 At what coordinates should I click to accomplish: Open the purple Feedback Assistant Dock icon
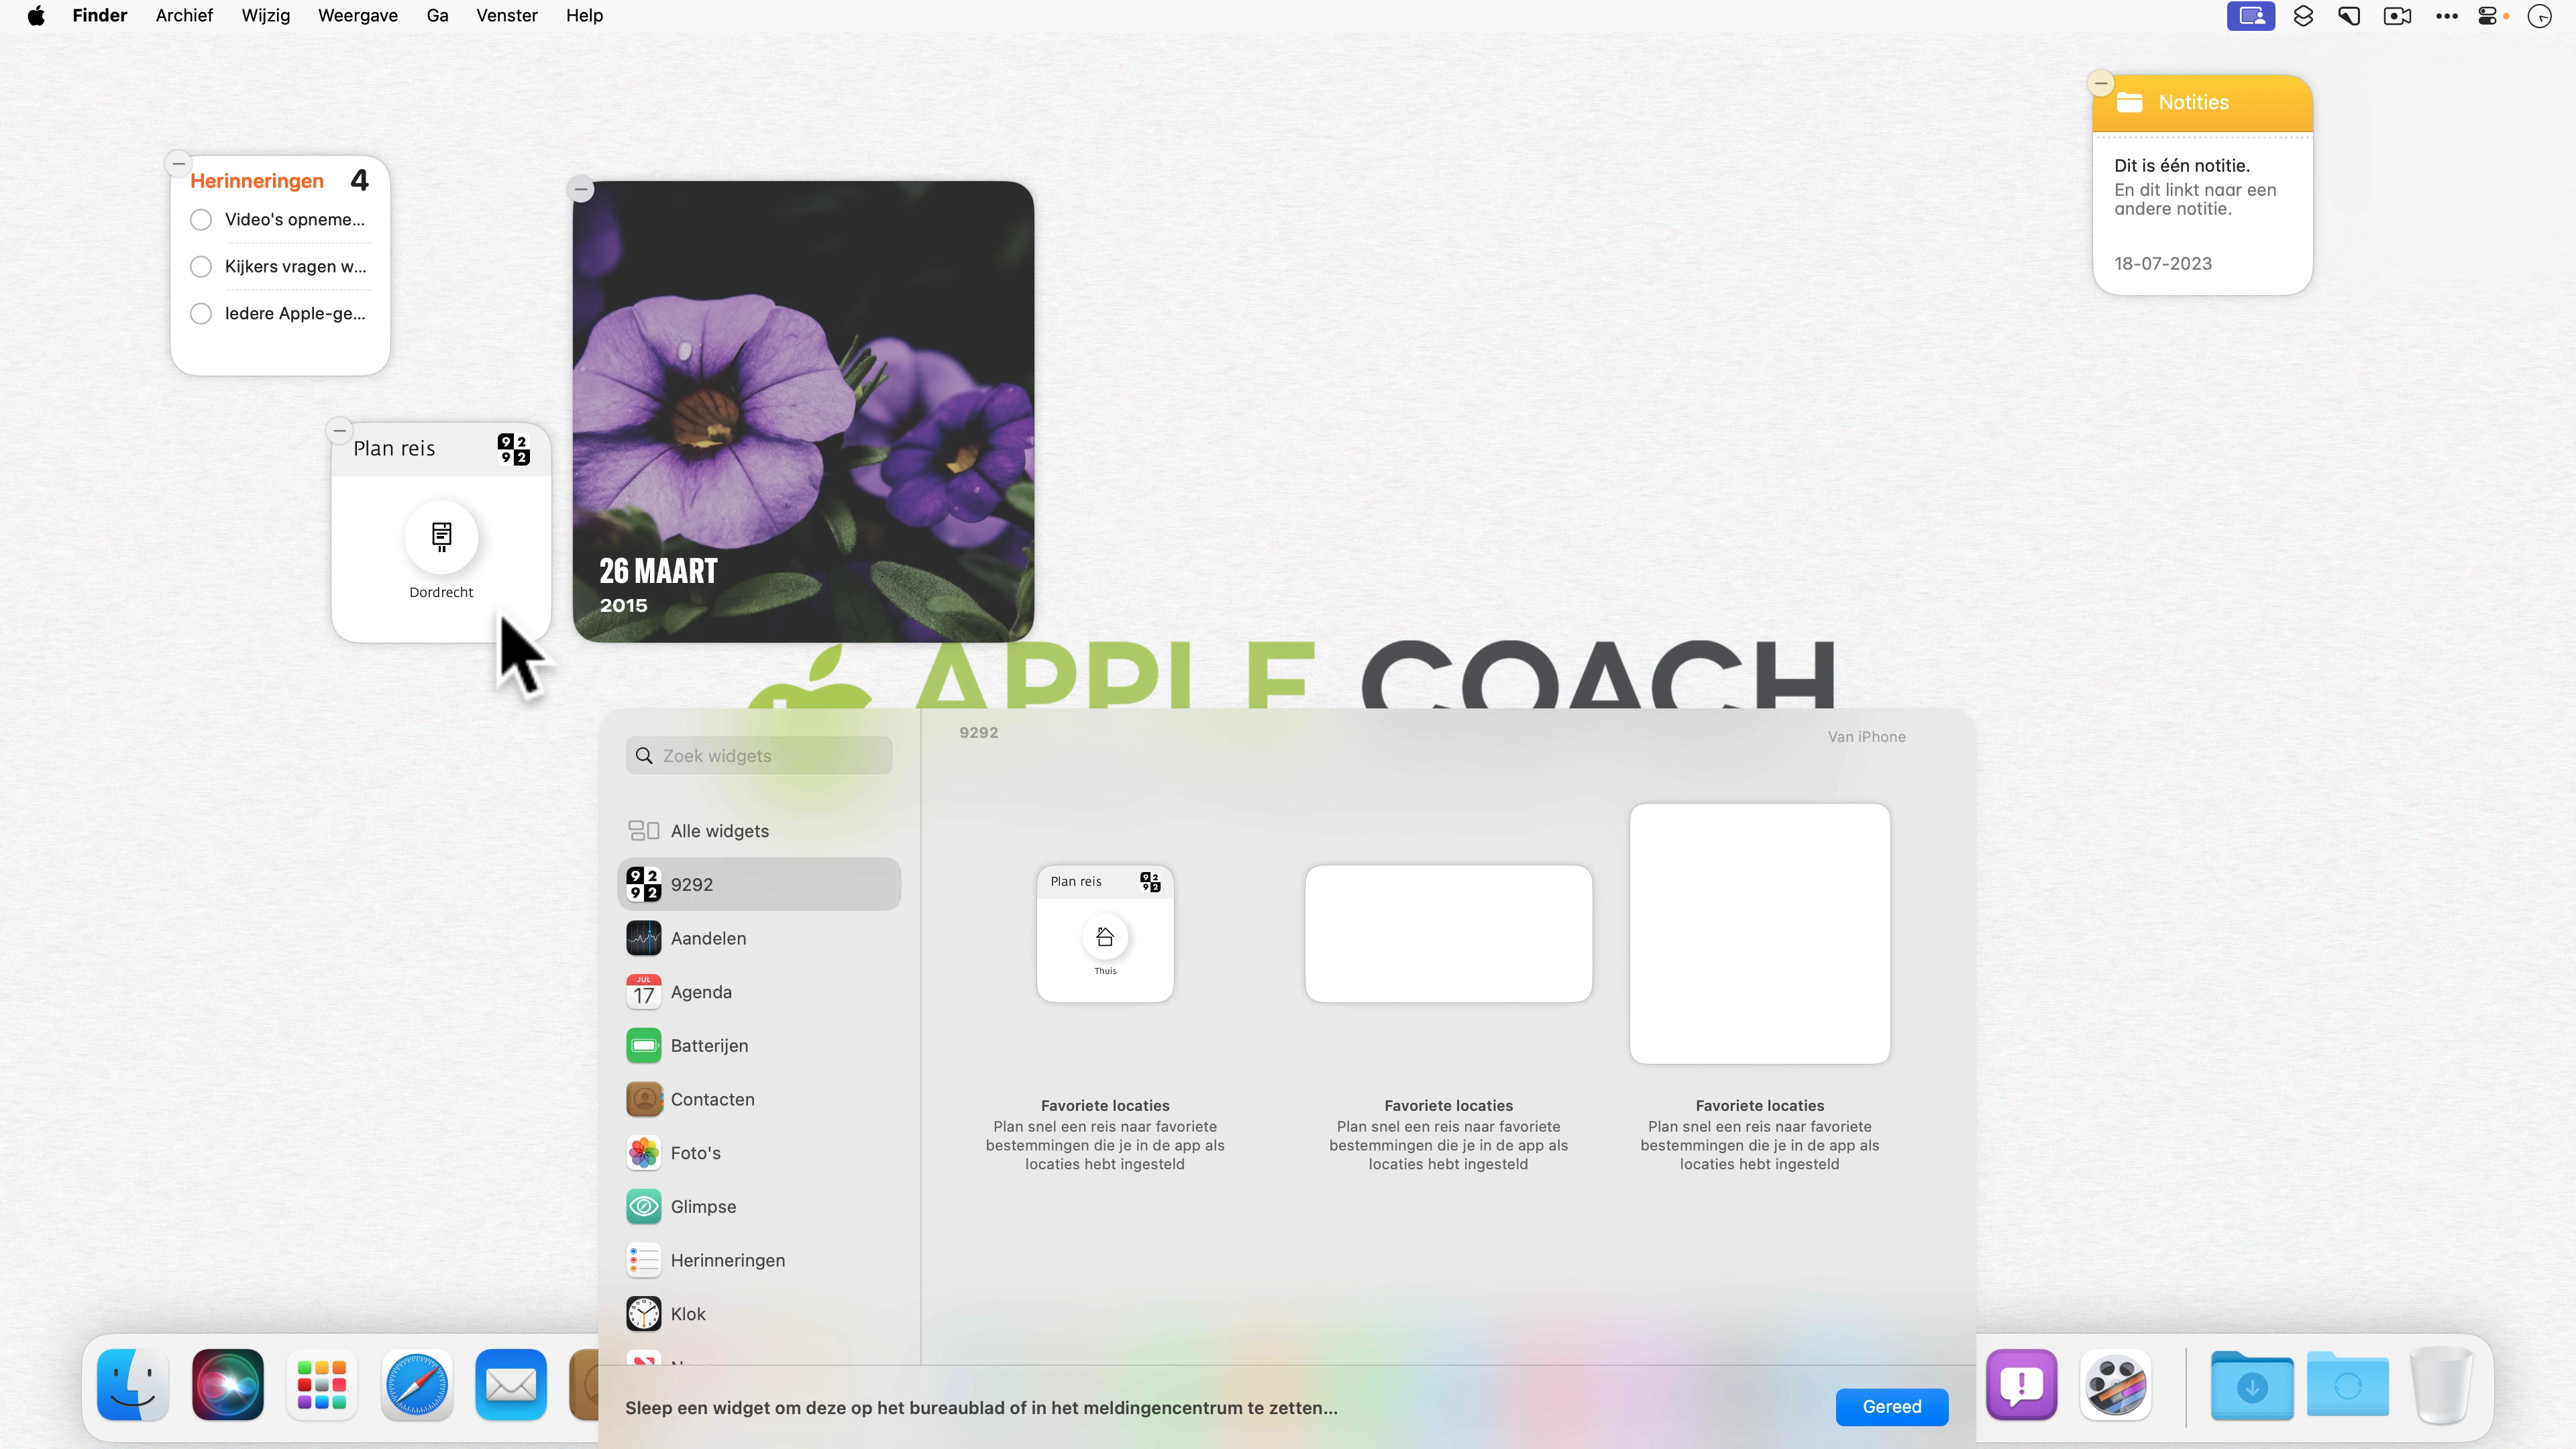pos(2022,1385)
